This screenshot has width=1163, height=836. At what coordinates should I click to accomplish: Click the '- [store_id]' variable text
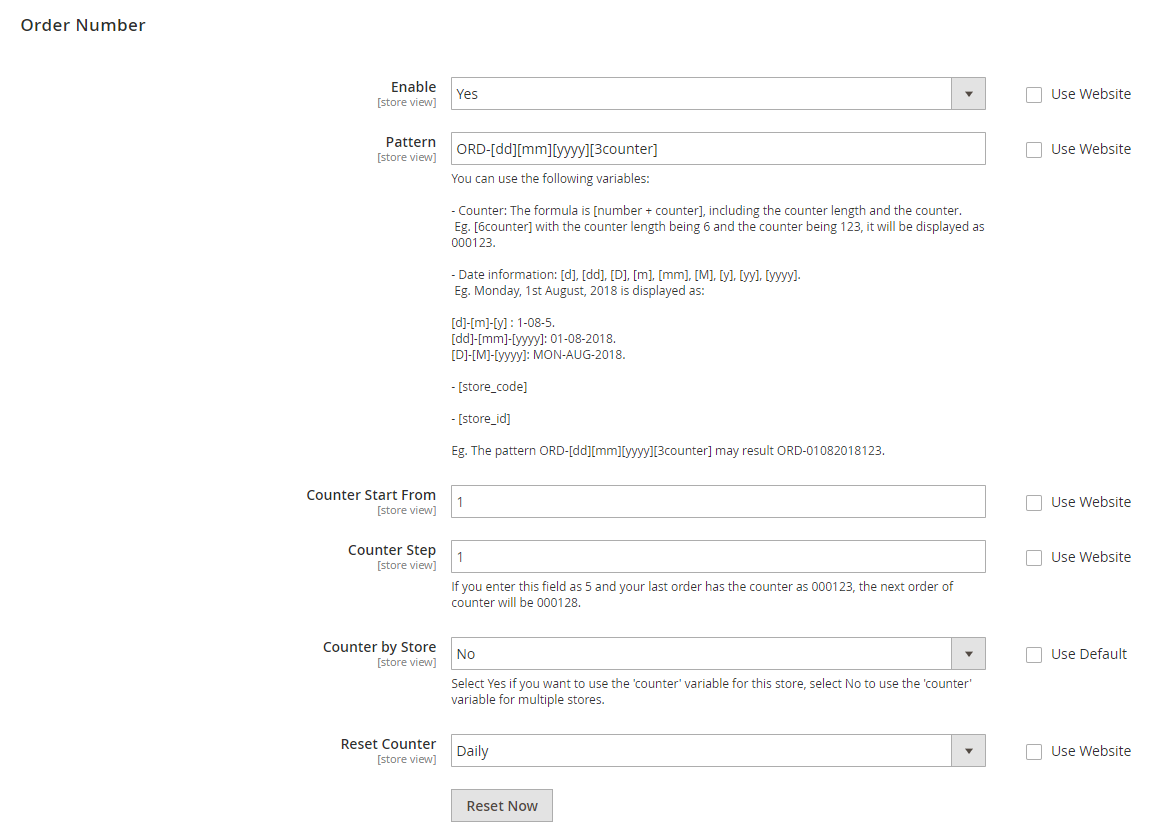(x=481, y=419)
